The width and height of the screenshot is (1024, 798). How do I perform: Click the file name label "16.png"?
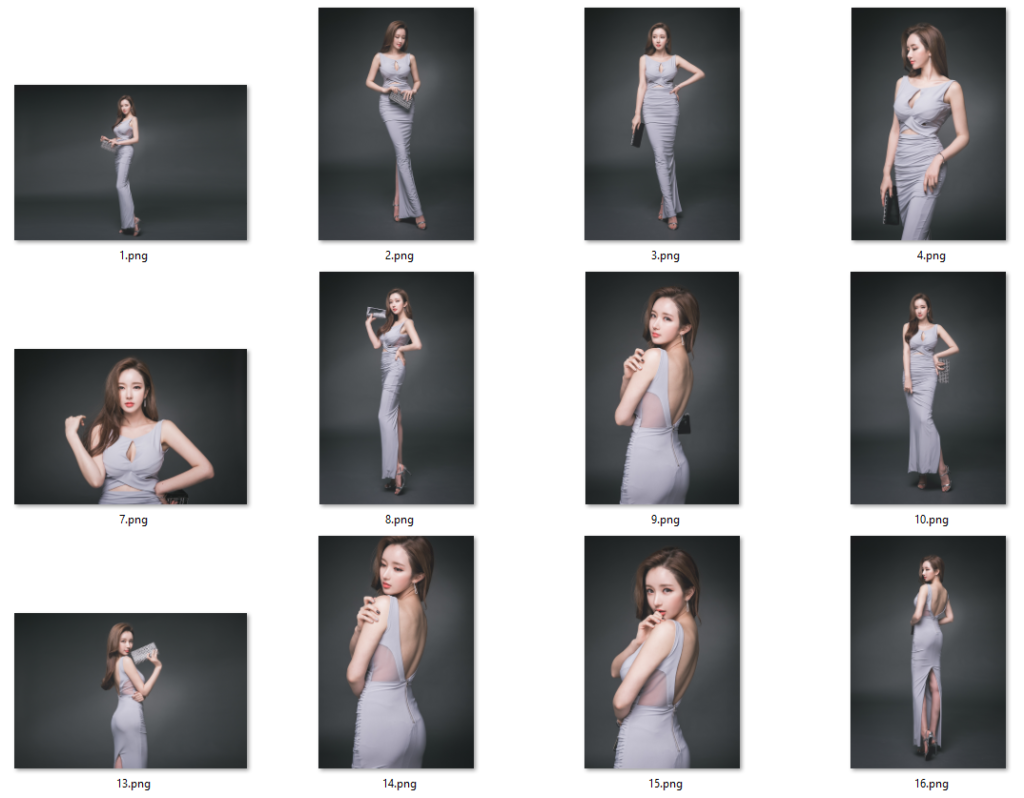[x=931, y=784]
